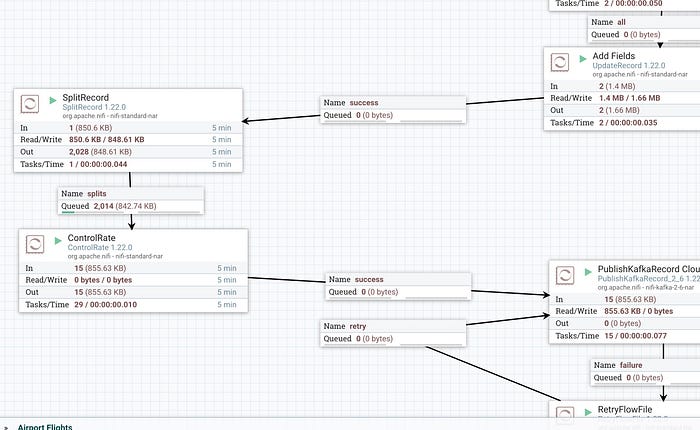This screenshot has width=700, height=430.
Task: Select the SplitRecord processor title
Action: [85, 97]
